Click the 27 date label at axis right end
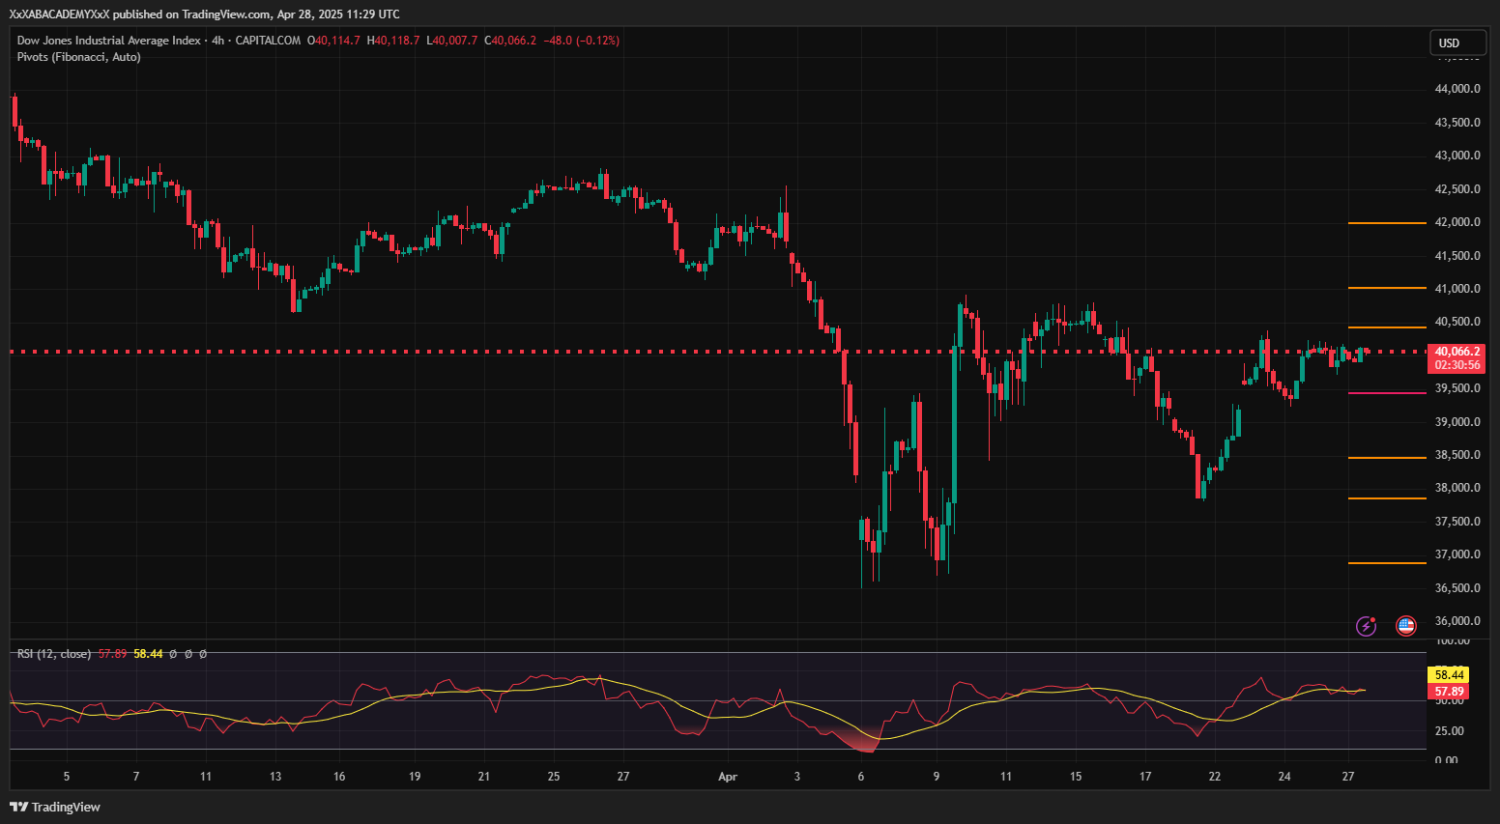The image size is (1500, 824). (x=1348, y=777)
